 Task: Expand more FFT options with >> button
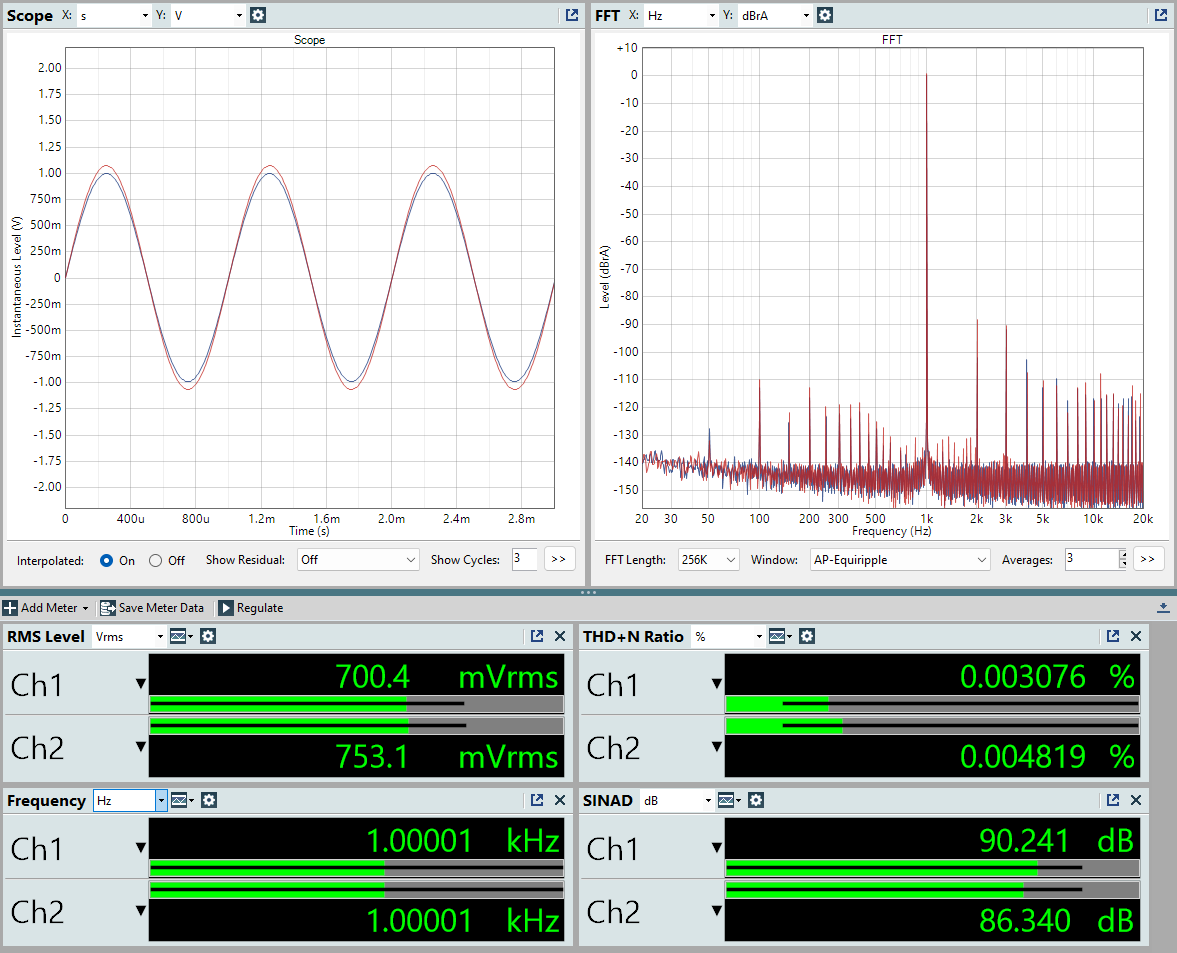point(1148,559)
